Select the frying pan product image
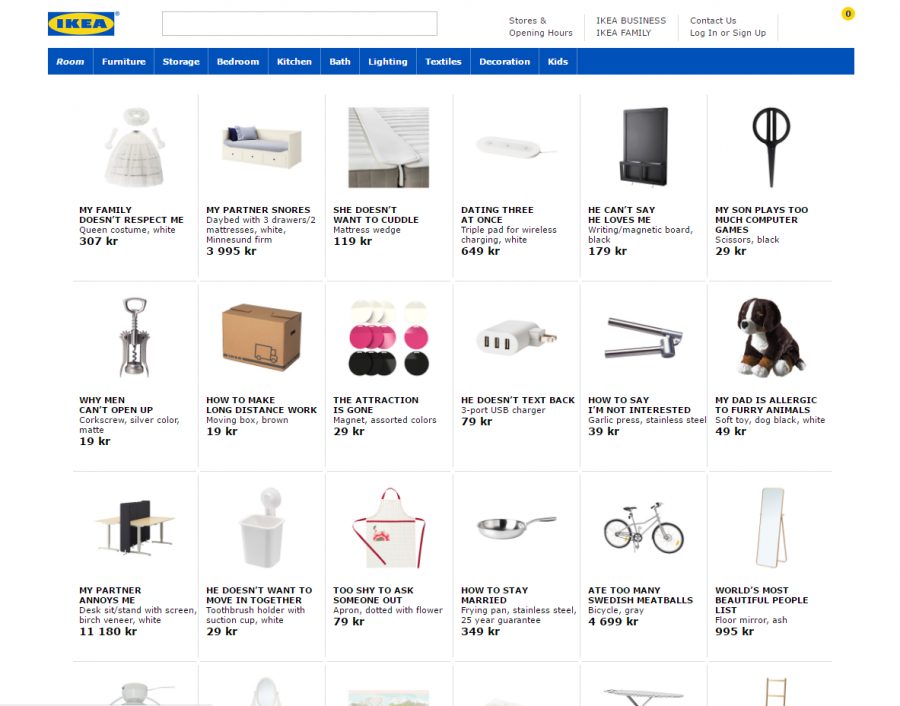Screen dimensions: 900x706 pyautogui.click(x=516, y=527)
